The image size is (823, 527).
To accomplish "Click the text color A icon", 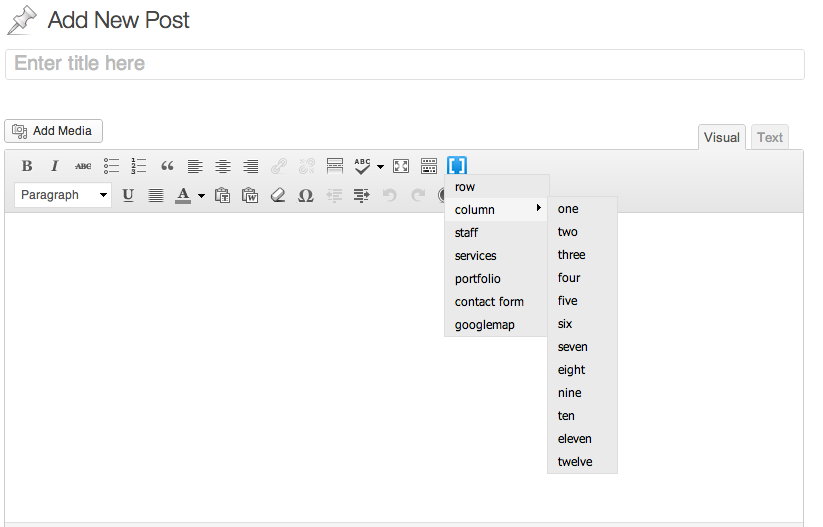I will [183, 195].
